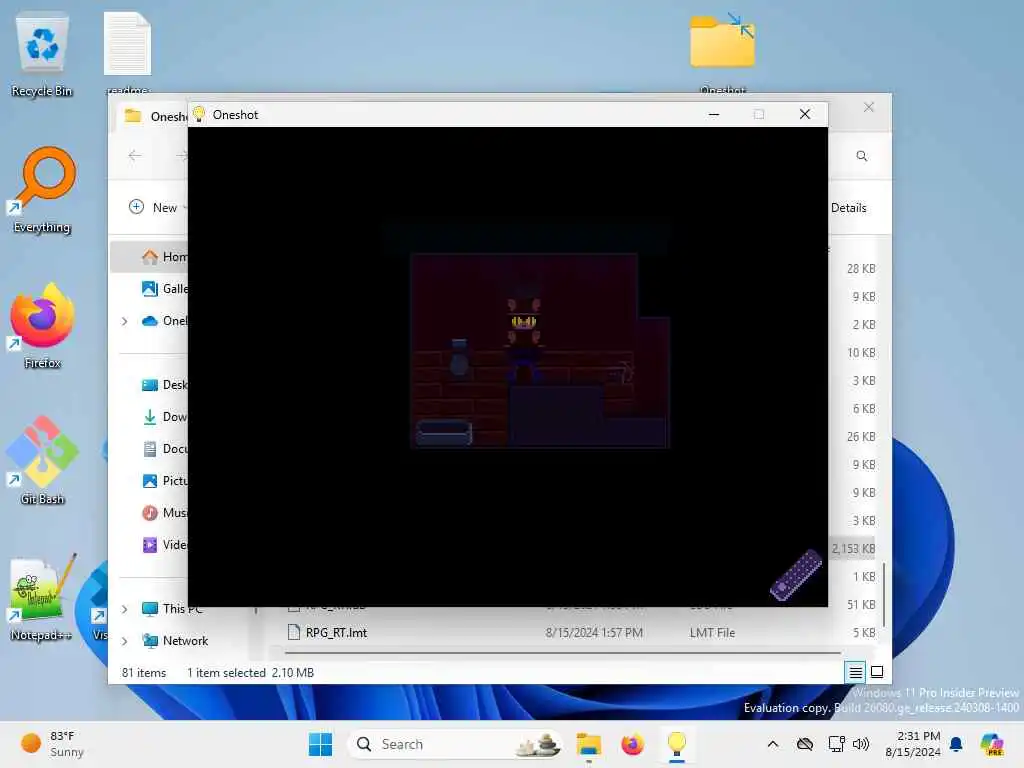Click the New button in File Explorer
Viewport: 1024px width, 768px height.
[x=154, y=207]
